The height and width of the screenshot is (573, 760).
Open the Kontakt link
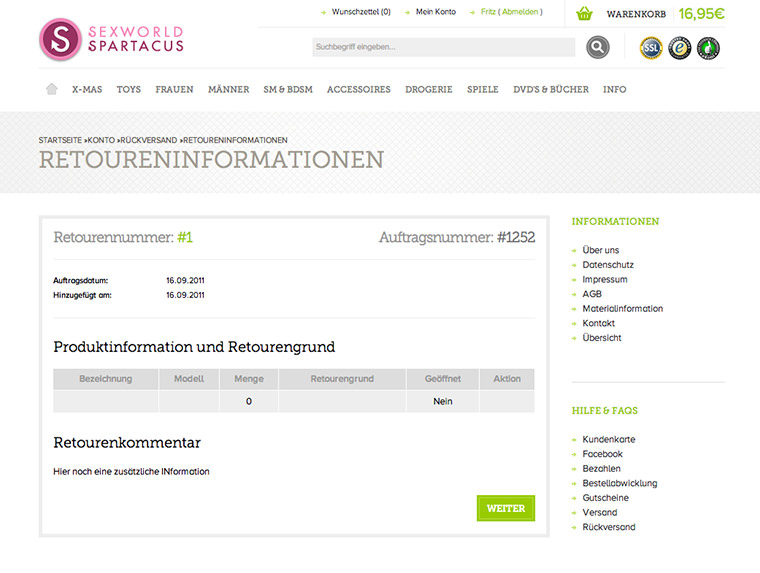(x=598, y=323)
